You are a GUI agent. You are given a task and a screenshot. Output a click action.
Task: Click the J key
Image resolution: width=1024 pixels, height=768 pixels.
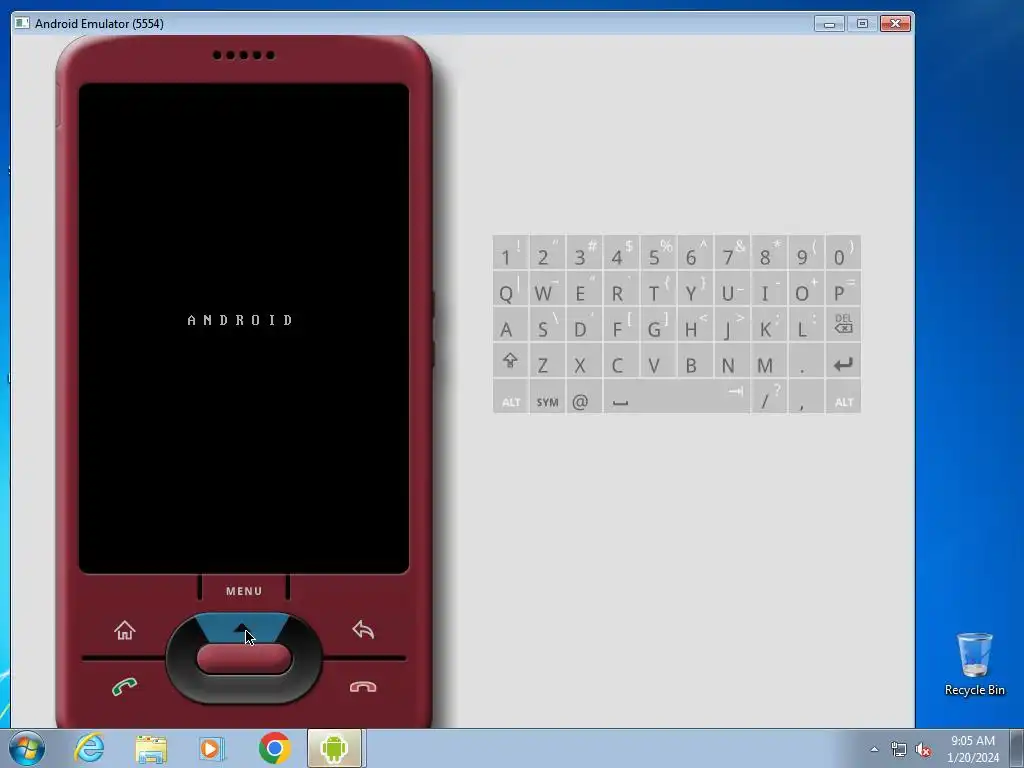pyautogui.click(x=732, y=325)
